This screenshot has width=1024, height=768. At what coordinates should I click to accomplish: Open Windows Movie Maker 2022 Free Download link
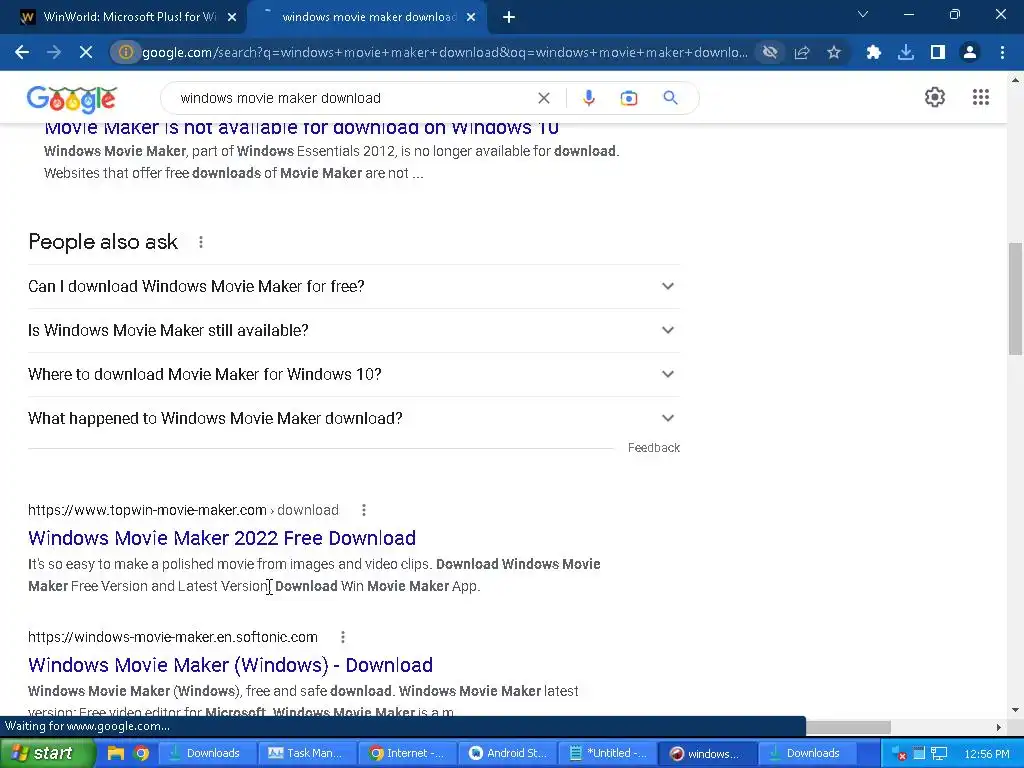[x=222, y=538]
